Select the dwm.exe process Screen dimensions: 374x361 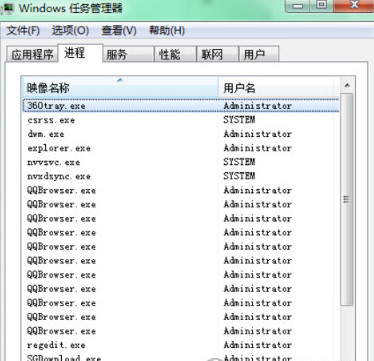click(x=46, y=134)
